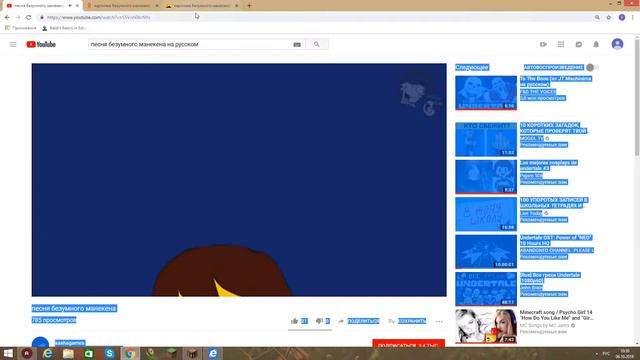The height and width of the screenshot is (360, 640).
Task: Like the video with thumbs up
Action: click(294, 321)
